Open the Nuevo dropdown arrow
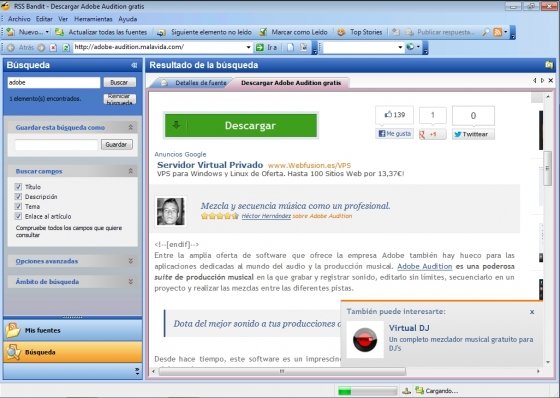Viewport: 560px width, 398px height. 47,32
